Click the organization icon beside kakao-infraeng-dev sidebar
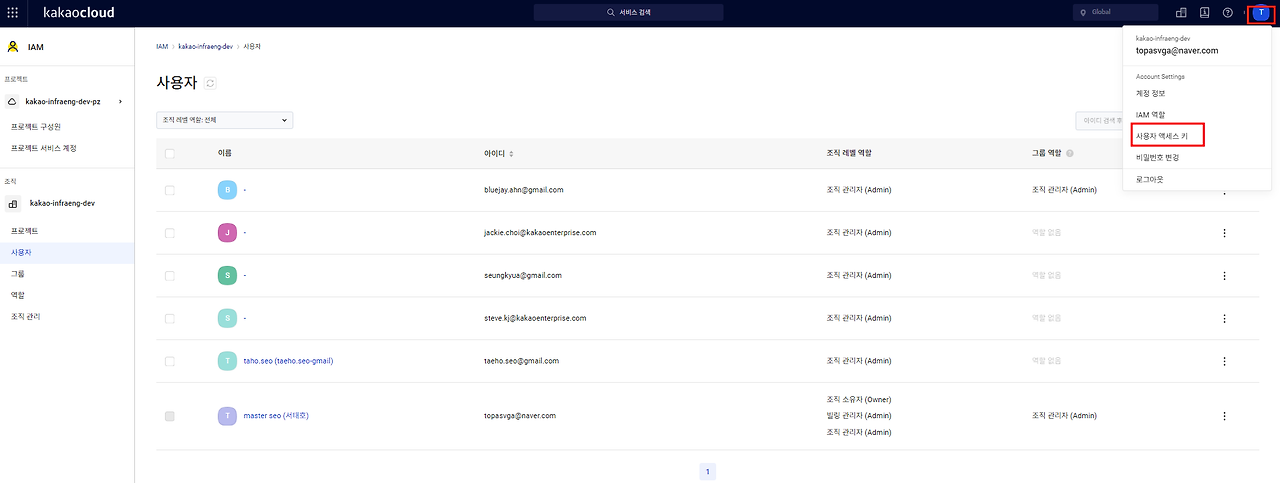1280x483 pixels. [x=12, y=203]
